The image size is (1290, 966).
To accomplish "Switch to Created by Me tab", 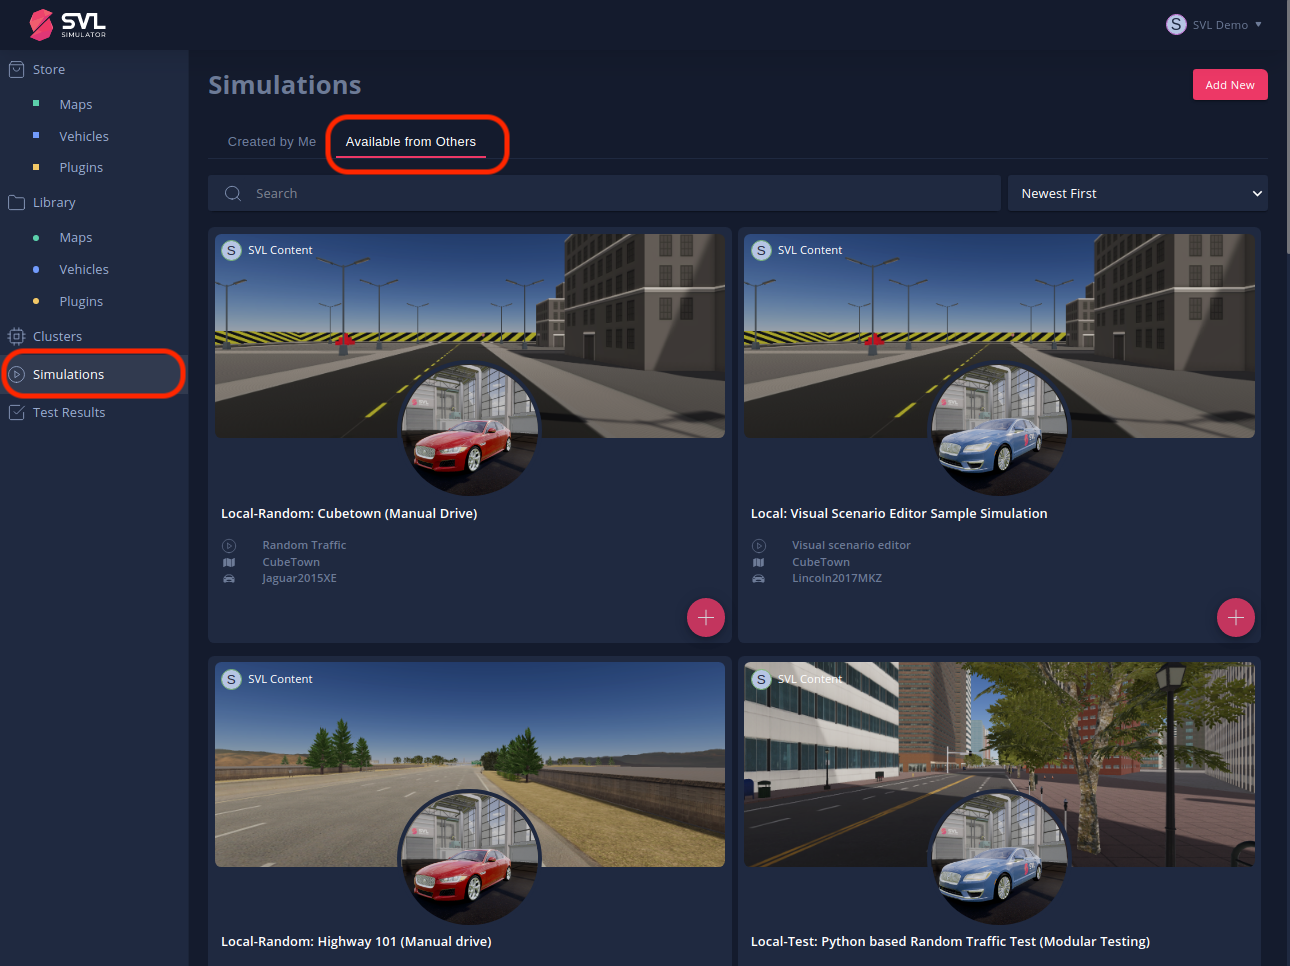I will [x=271, y=142].
